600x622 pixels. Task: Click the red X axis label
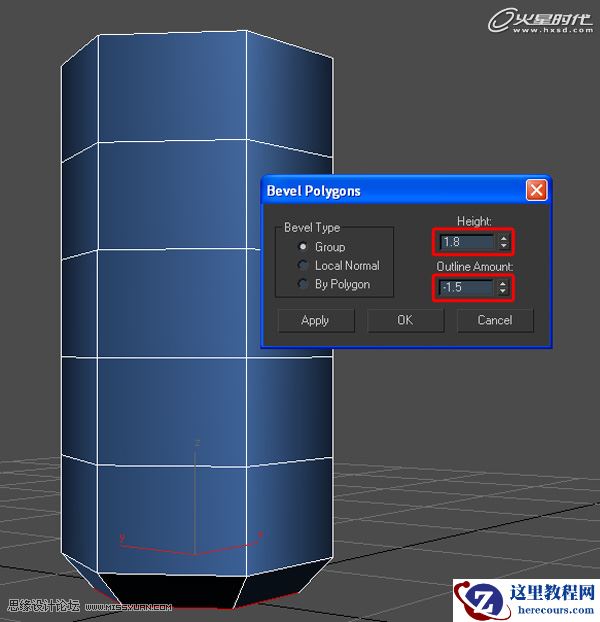[260, 536]
